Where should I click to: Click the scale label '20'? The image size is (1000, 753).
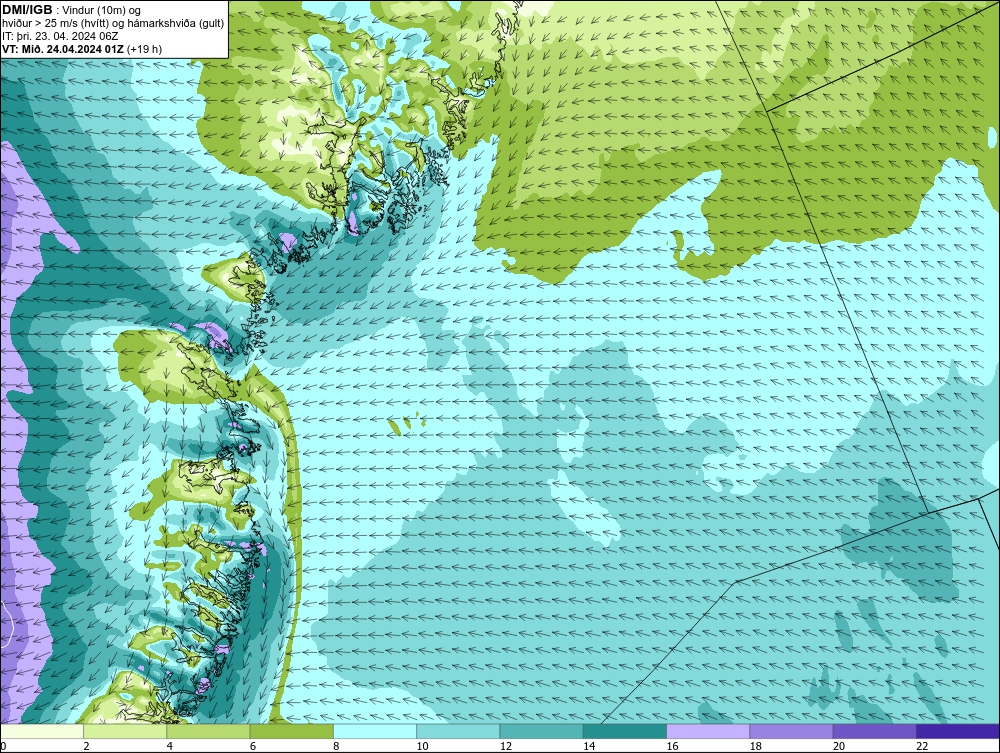click(x=839, y=746)
